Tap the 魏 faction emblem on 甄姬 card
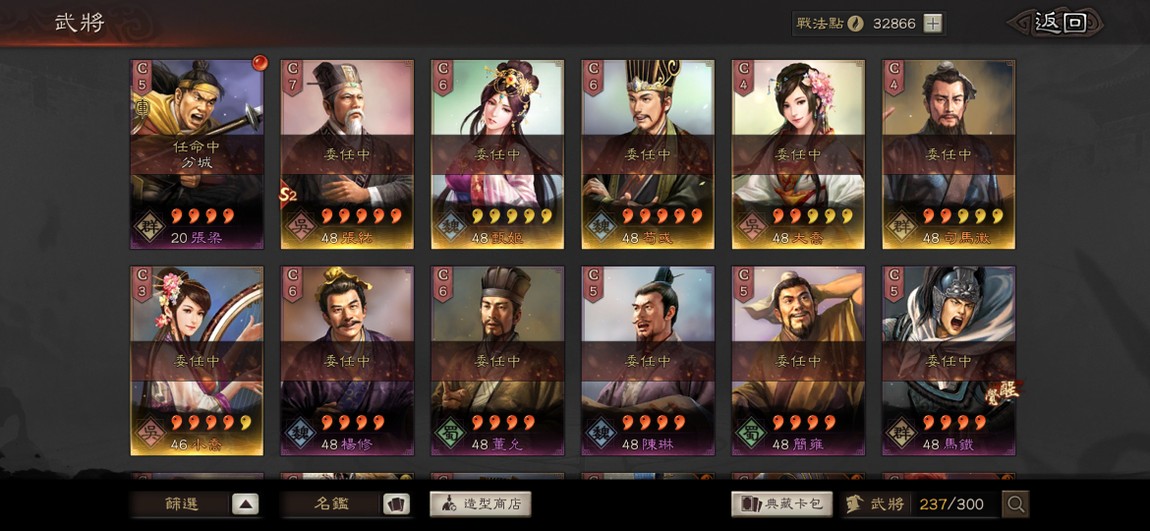Image resolution: width=1150 pixels, height=531 pixels. pos(450,225)
